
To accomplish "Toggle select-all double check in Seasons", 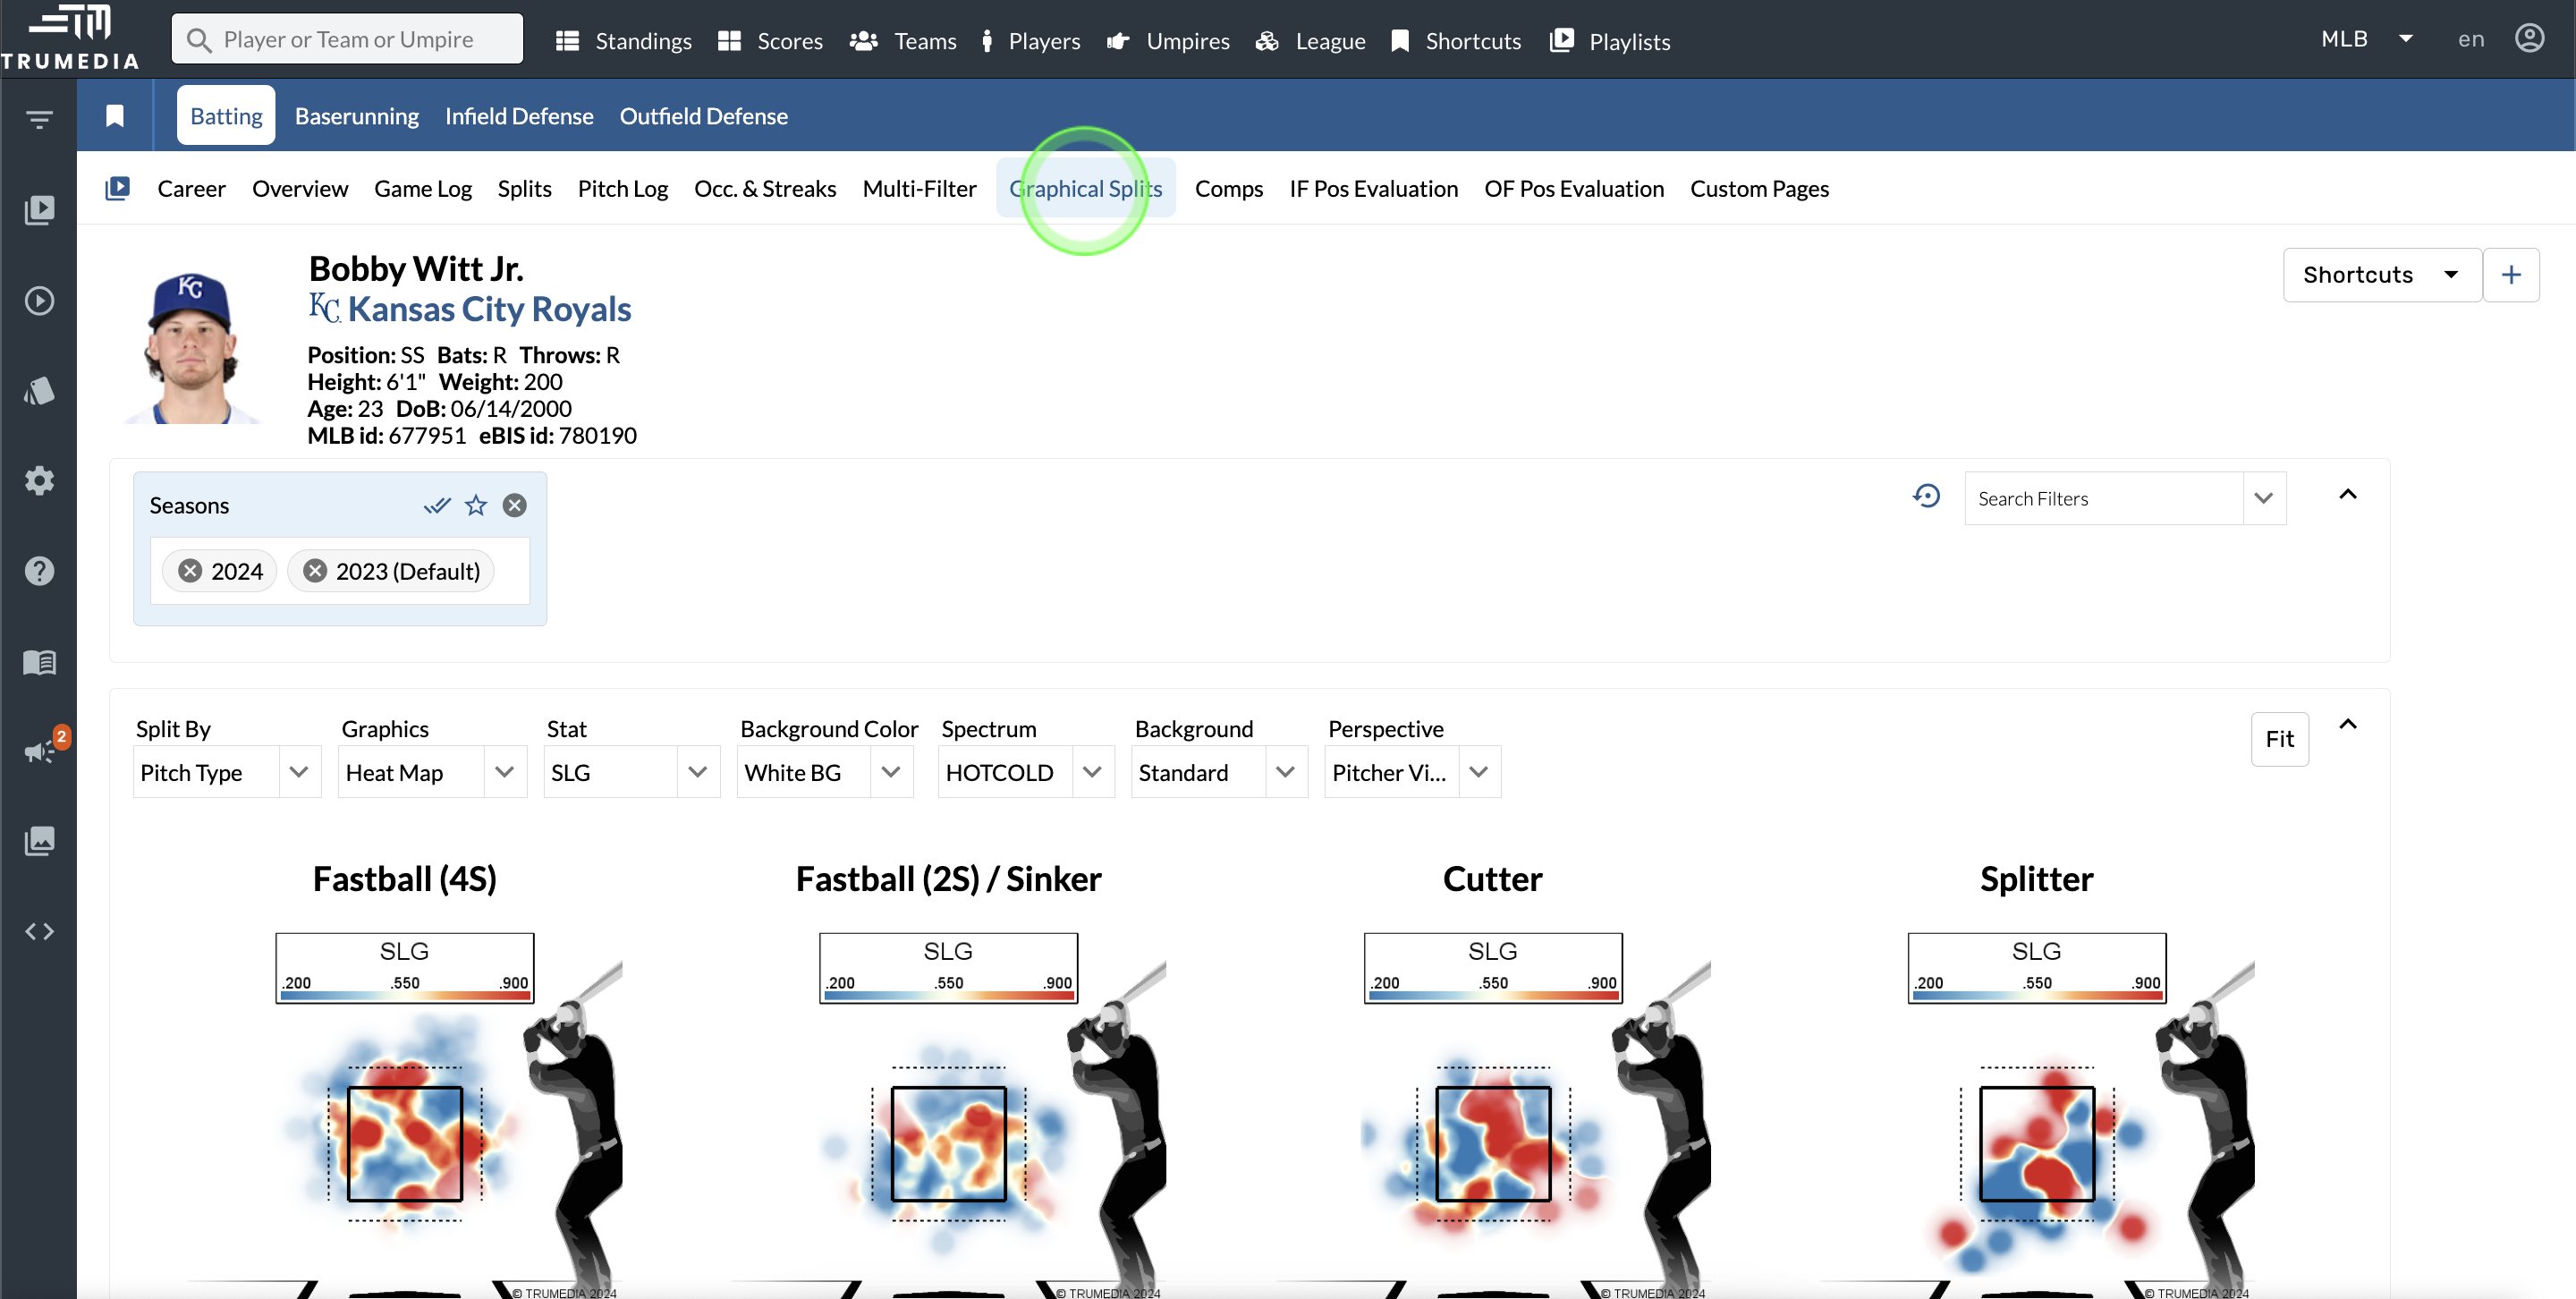I will (x=437, y=505).
